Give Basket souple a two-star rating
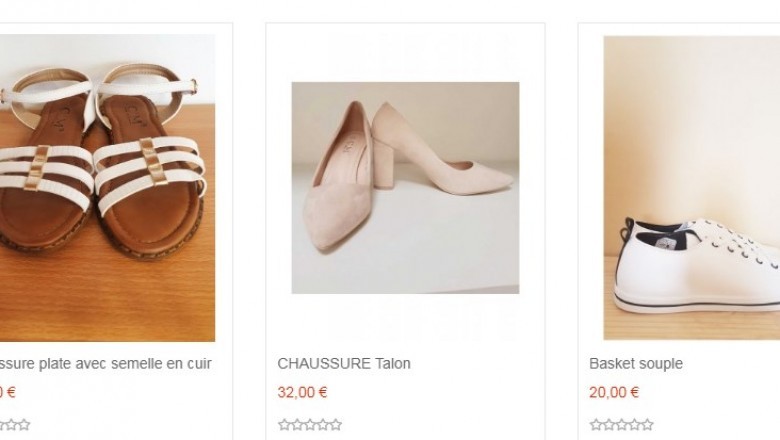The height and width of the screenshot is (440, 780). tap(609, 425)
